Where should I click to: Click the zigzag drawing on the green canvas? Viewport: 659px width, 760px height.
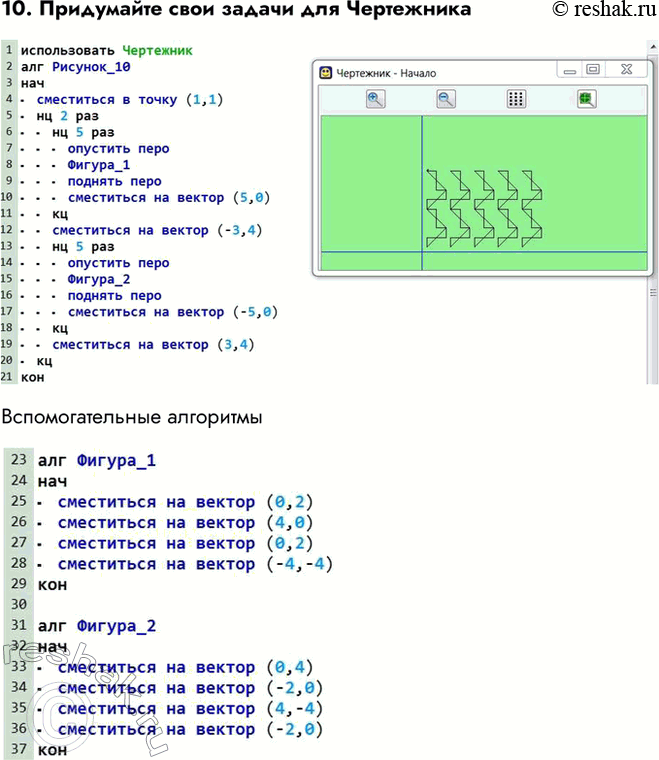click(484, 208)
